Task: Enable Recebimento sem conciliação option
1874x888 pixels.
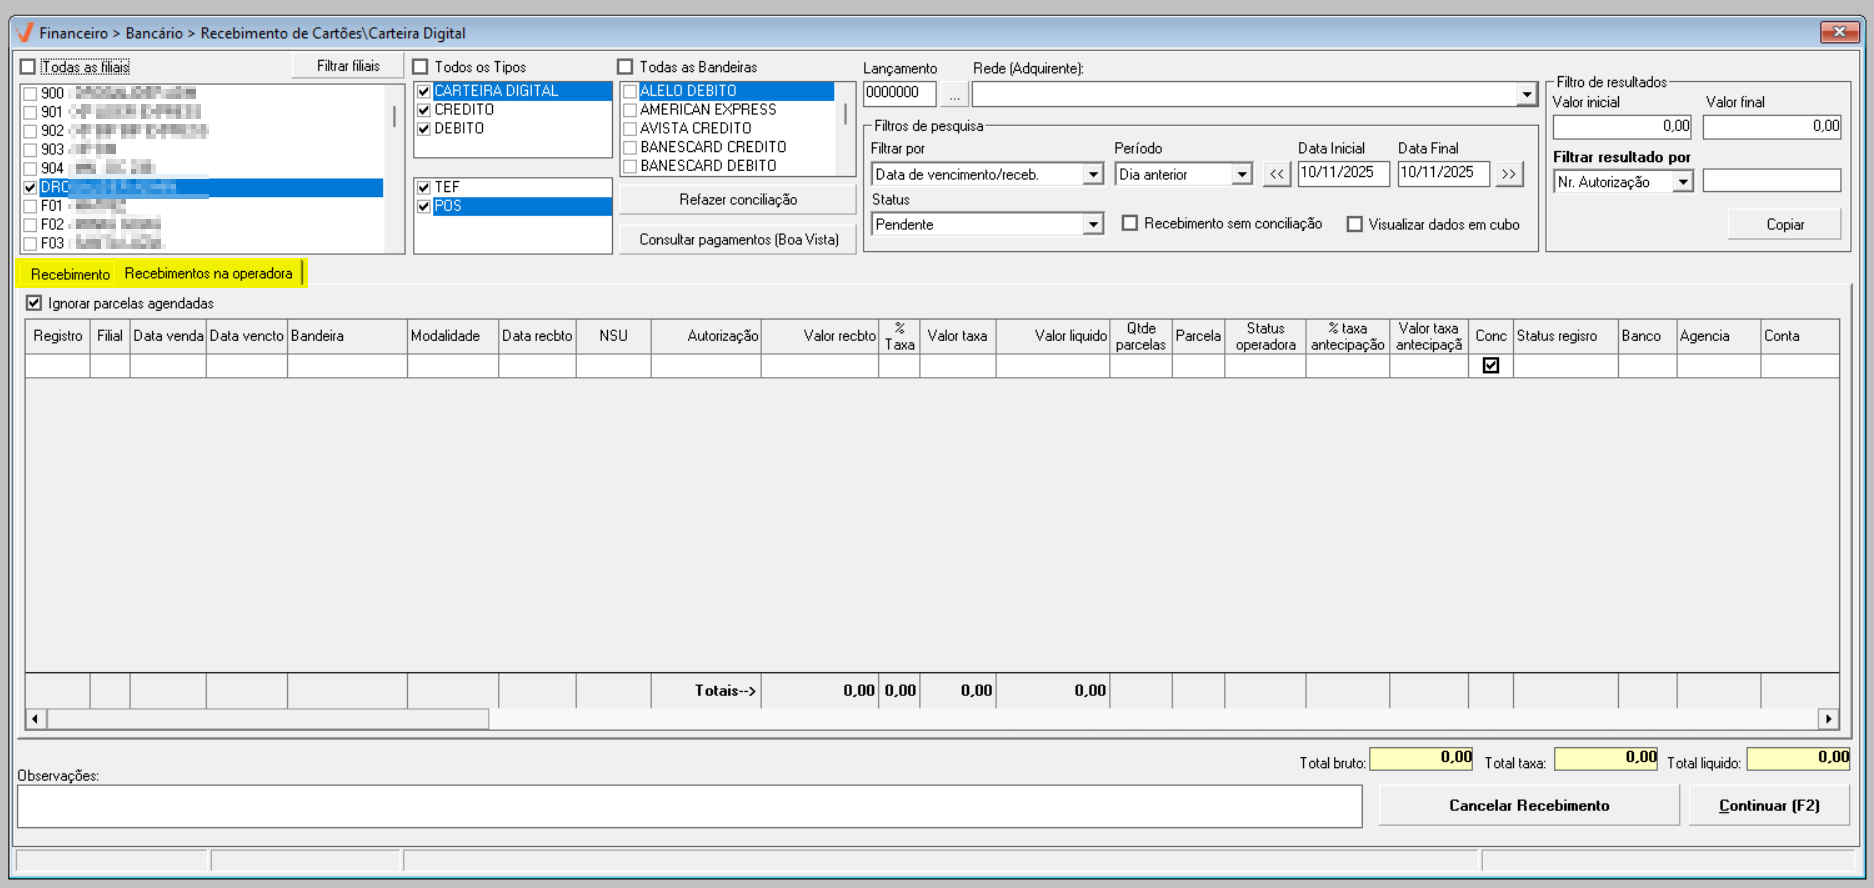Action: [1130, 224]
